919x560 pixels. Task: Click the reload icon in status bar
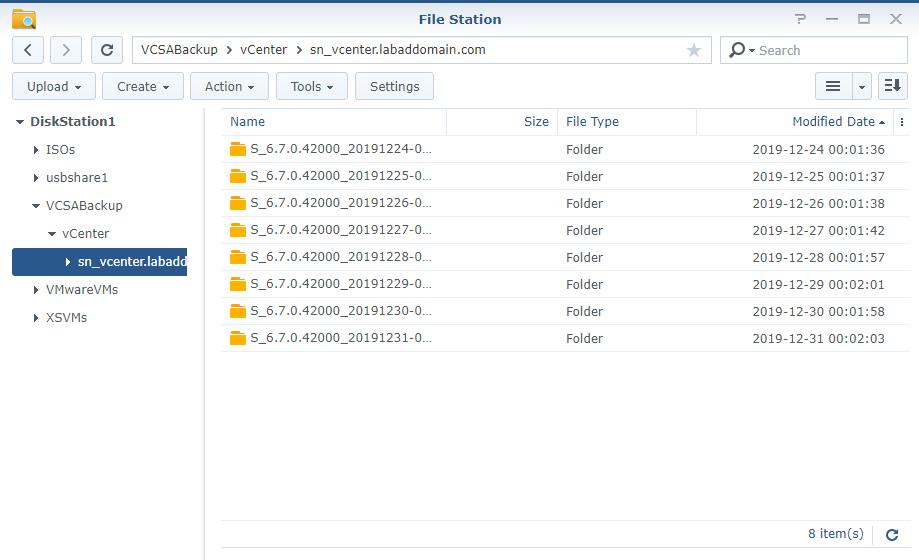[x=892, y=535]
